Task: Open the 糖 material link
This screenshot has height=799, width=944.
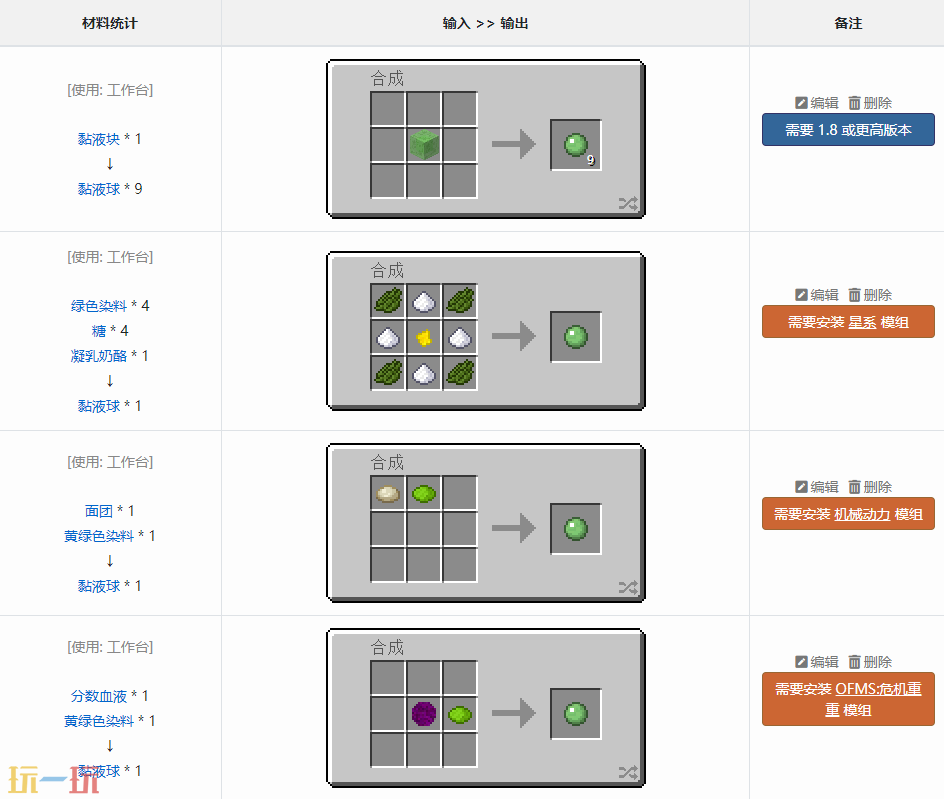Action: 99,331
